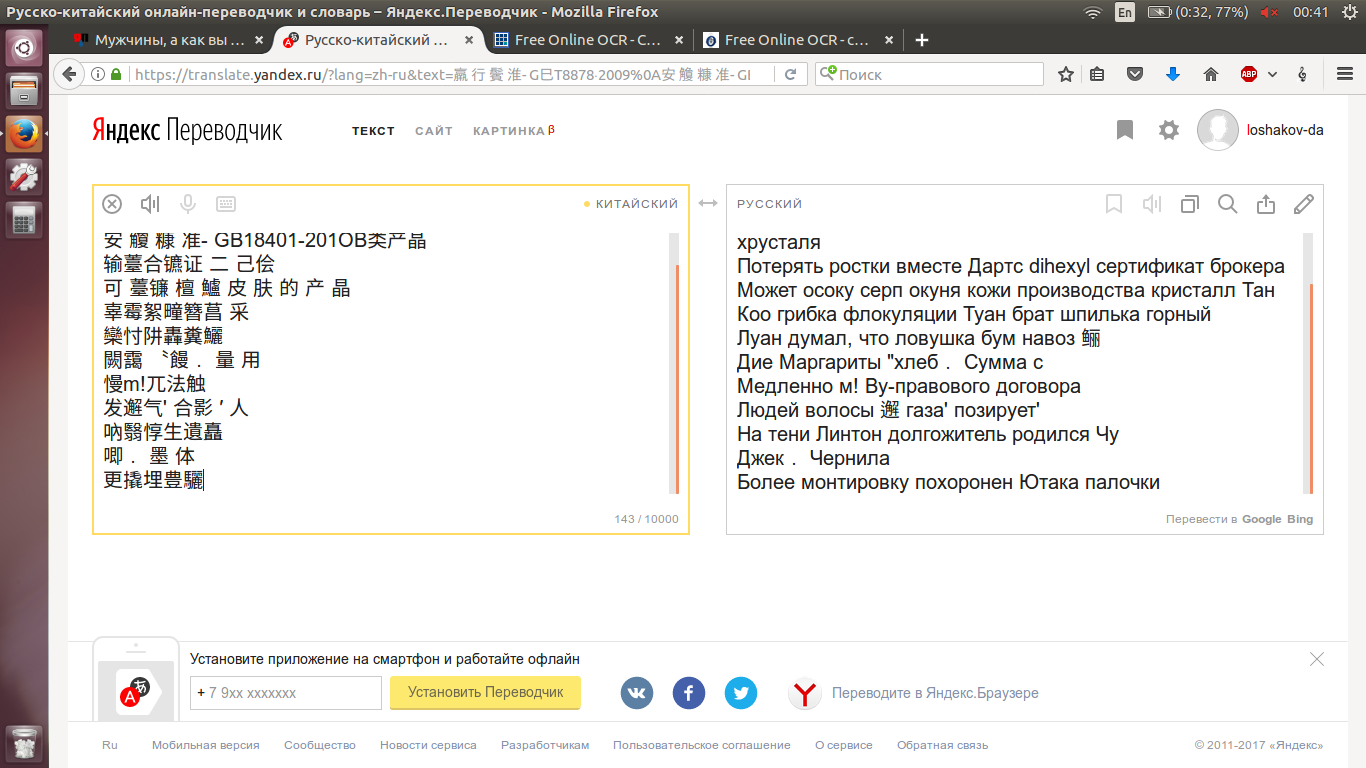Click inside the Chinese source text area
This screenshot has height=768, width=1366.
pos(385,361)
